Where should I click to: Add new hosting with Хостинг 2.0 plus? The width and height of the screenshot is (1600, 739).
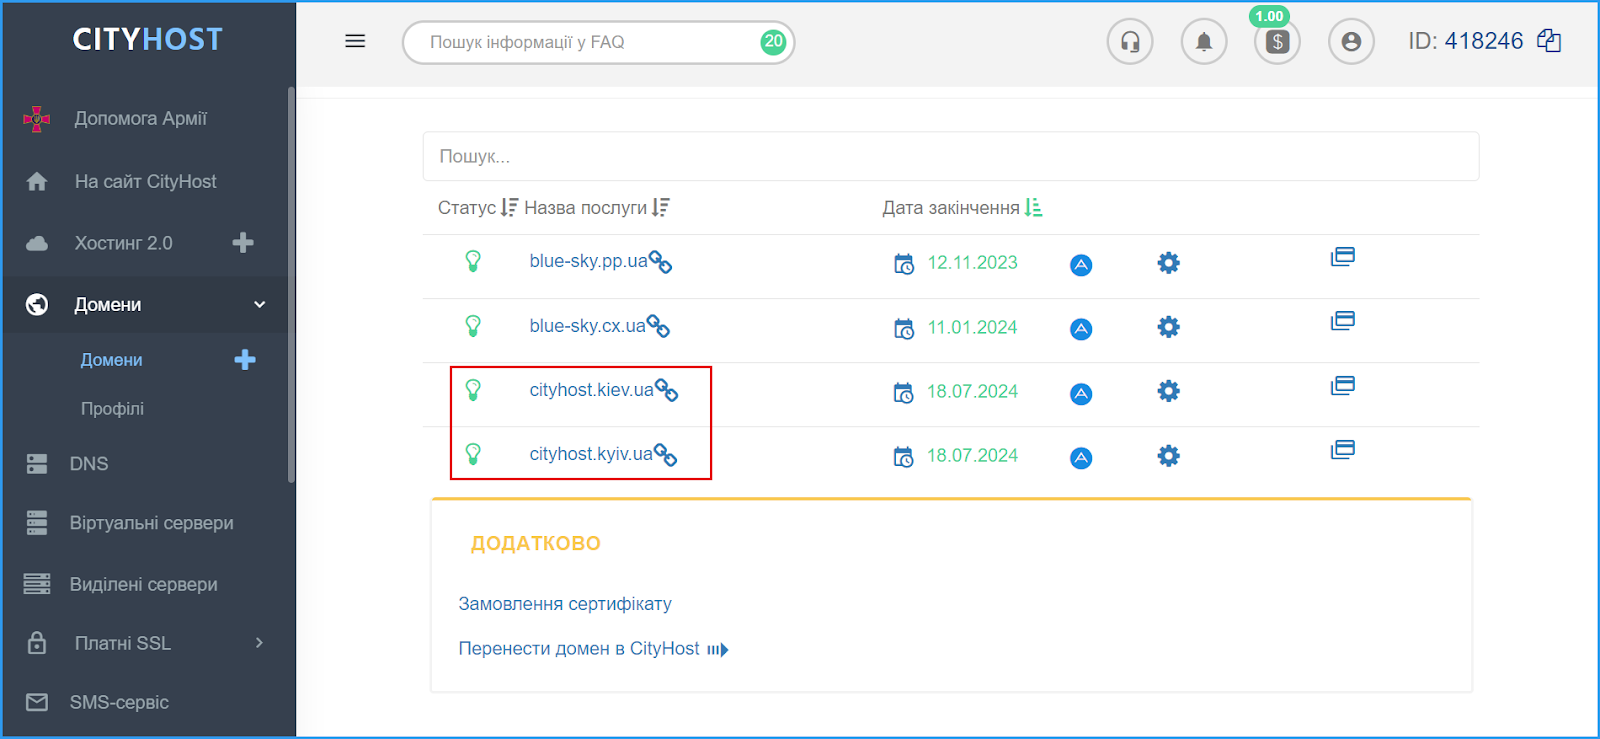[243, 243]
